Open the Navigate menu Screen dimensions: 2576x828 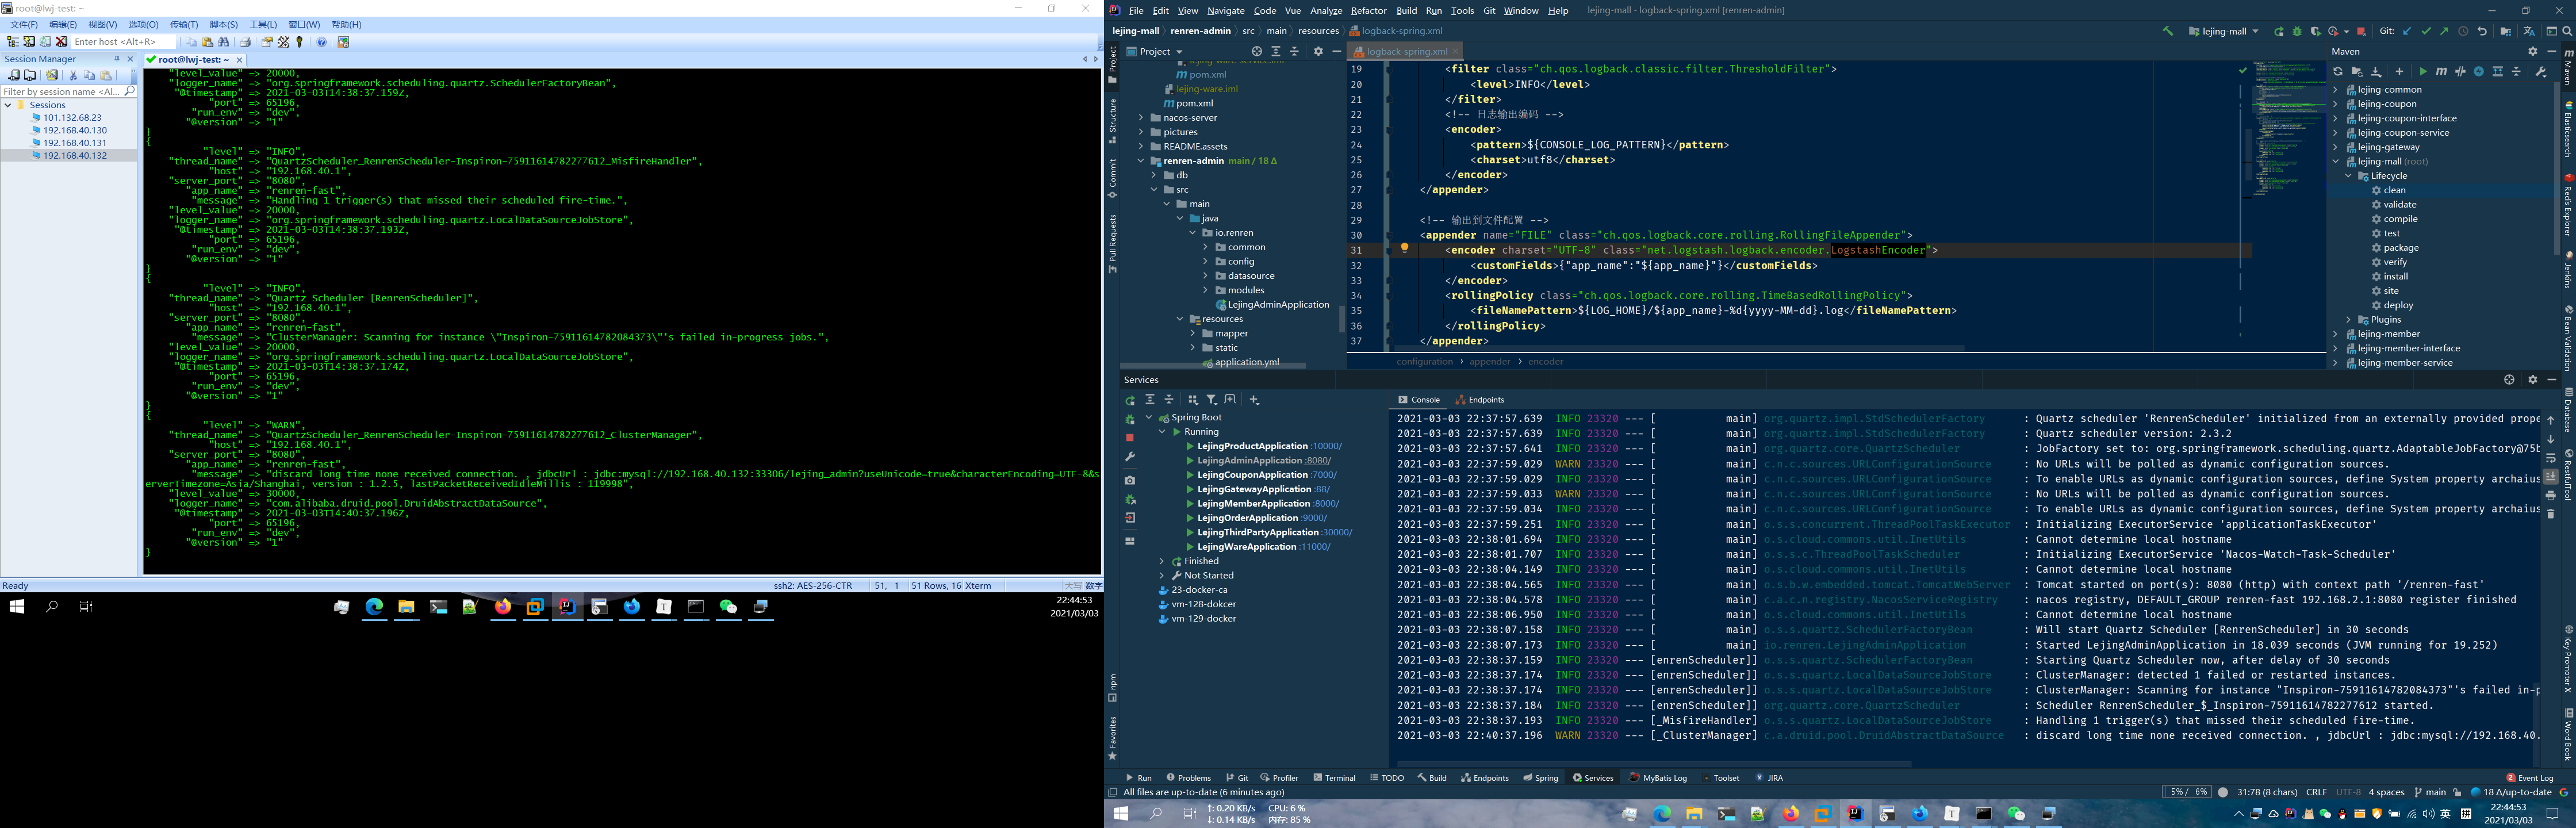tap(1225, 10)
